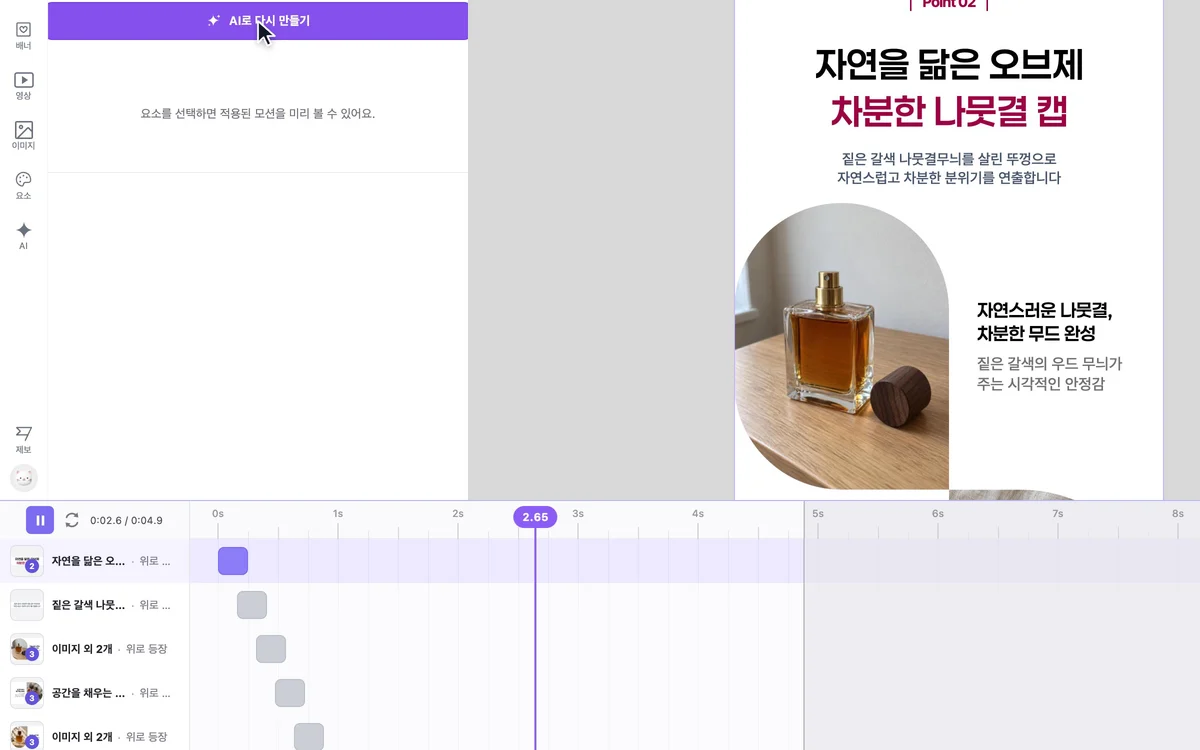The height and width of the screenshot is (750, 1200).
Task: Click the 2.65 playhead marker
Action: tap(535, 517)
